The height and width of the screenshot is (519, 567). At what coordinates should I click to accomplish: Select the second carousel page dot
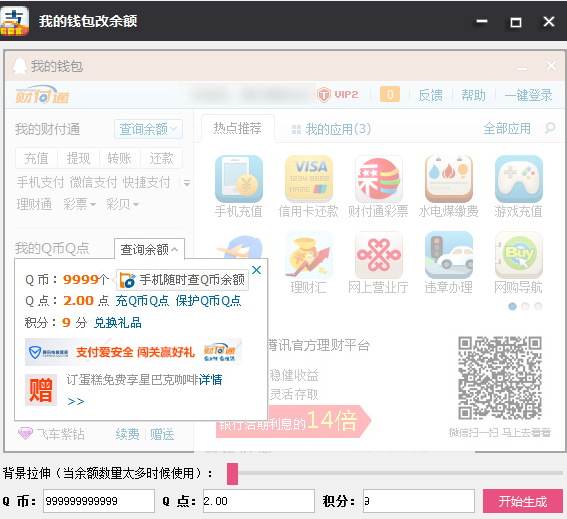[x=525, y=306]
